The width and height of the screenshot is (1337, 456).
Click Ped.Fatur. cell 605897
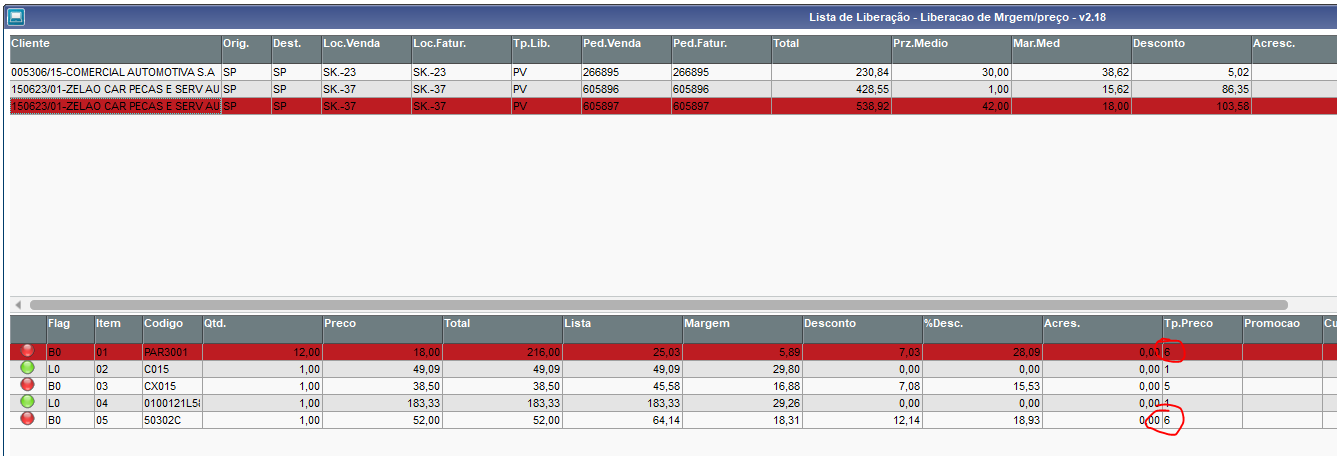[721, 105]
